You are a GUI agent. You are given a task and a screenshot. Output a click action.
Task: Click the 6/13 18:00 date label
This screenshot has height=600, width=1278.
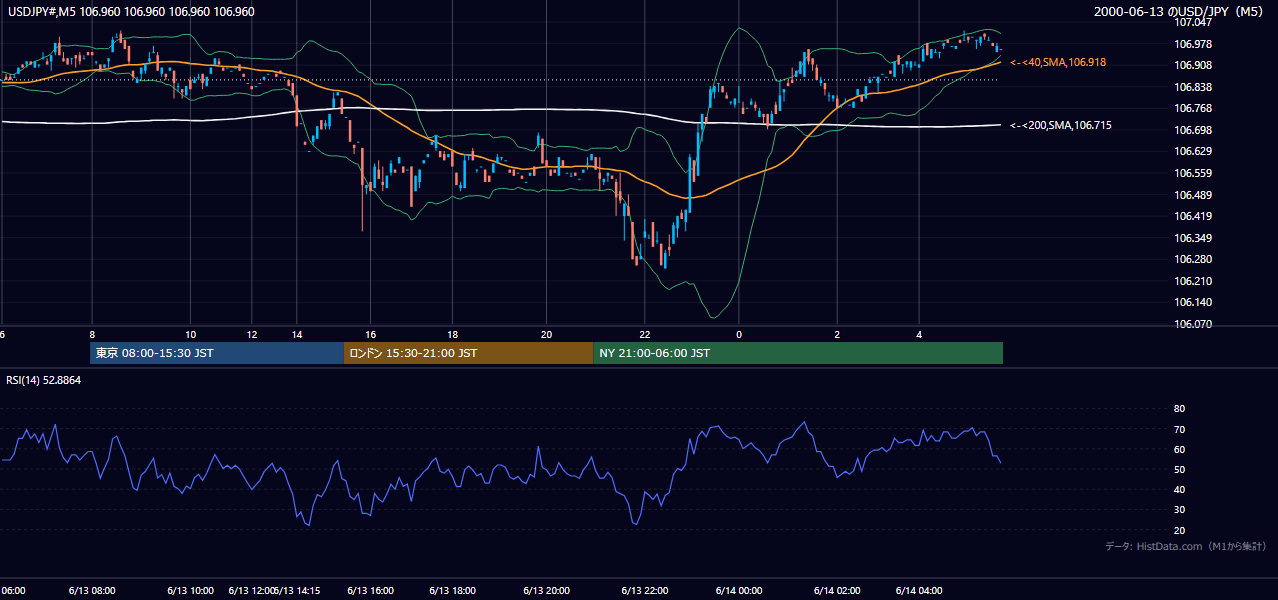452,590
